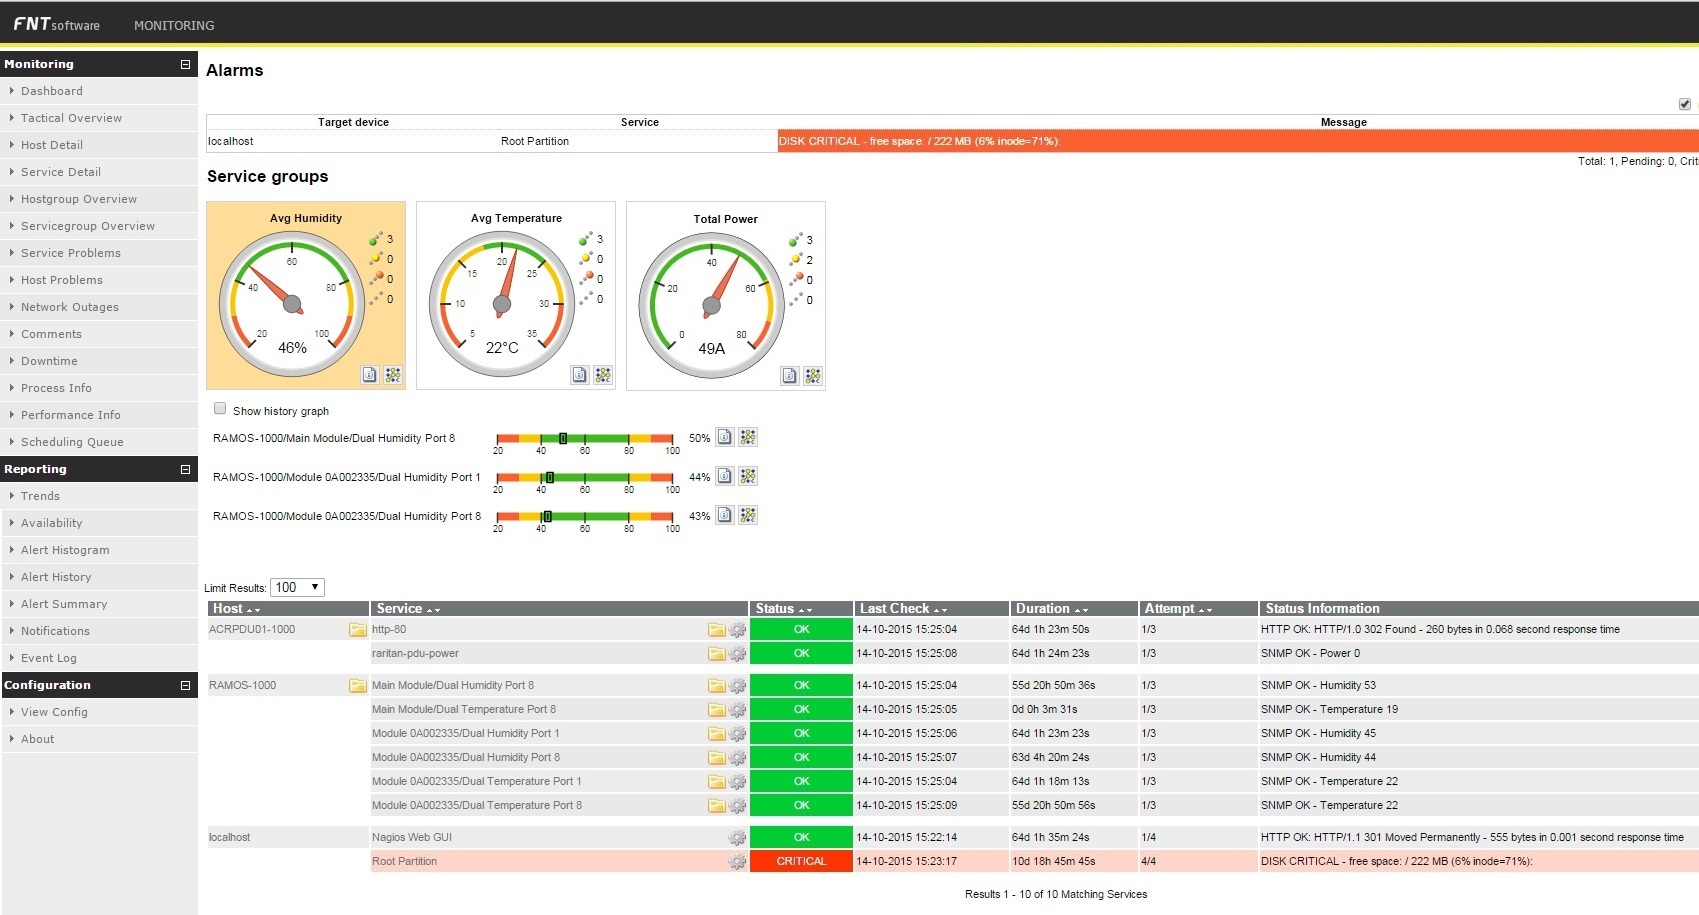The width and height of the screenshot is (1699, 915).
Task: Open folder icon next to ACRPDU01-1000 host
Action: [357, 630]
